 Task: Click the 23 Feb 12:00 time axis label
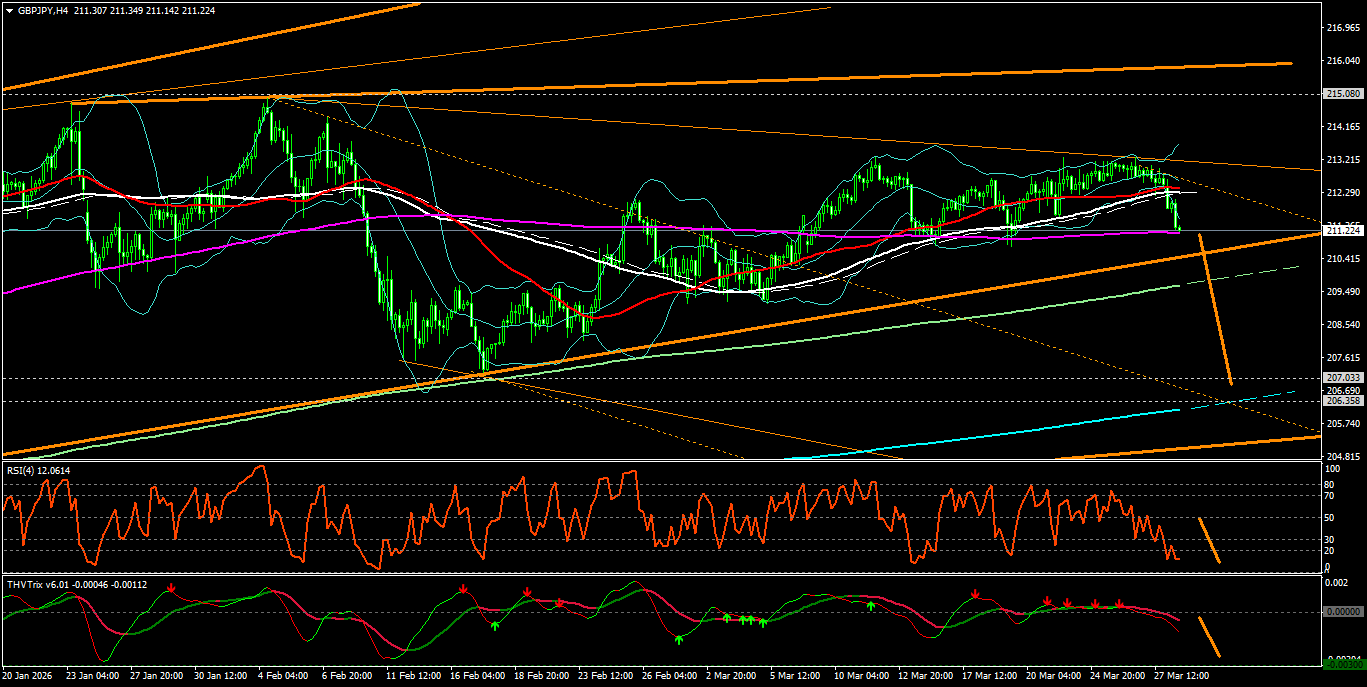[x=607, y=677]
